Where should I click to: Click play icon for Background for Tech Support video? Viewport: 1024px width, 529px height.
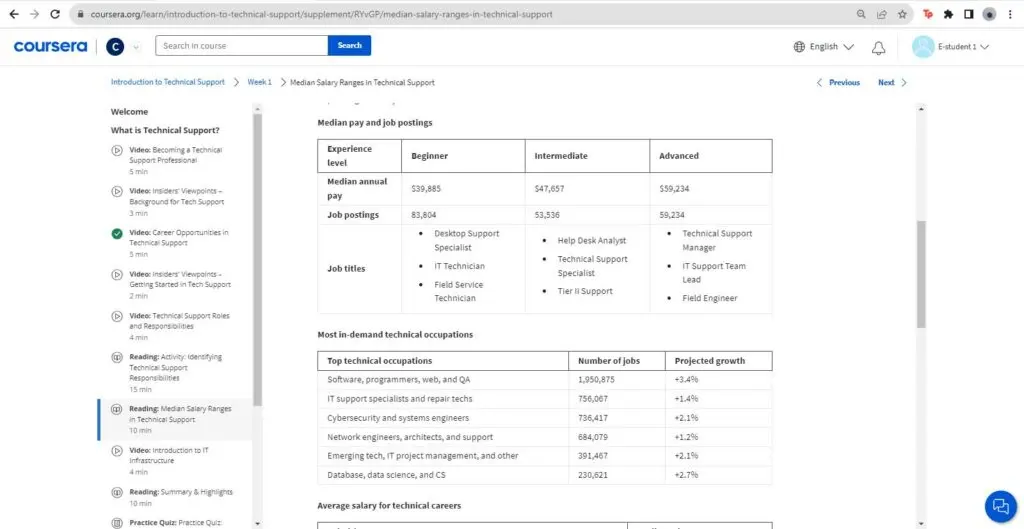click(x=117, y=191)
